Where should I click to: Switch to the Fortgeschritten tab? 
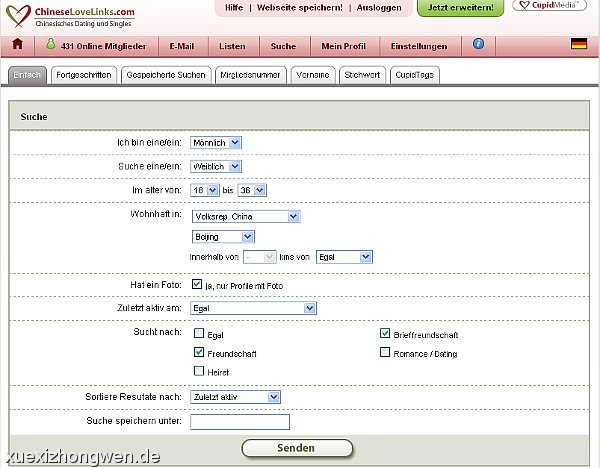[84, 75]
